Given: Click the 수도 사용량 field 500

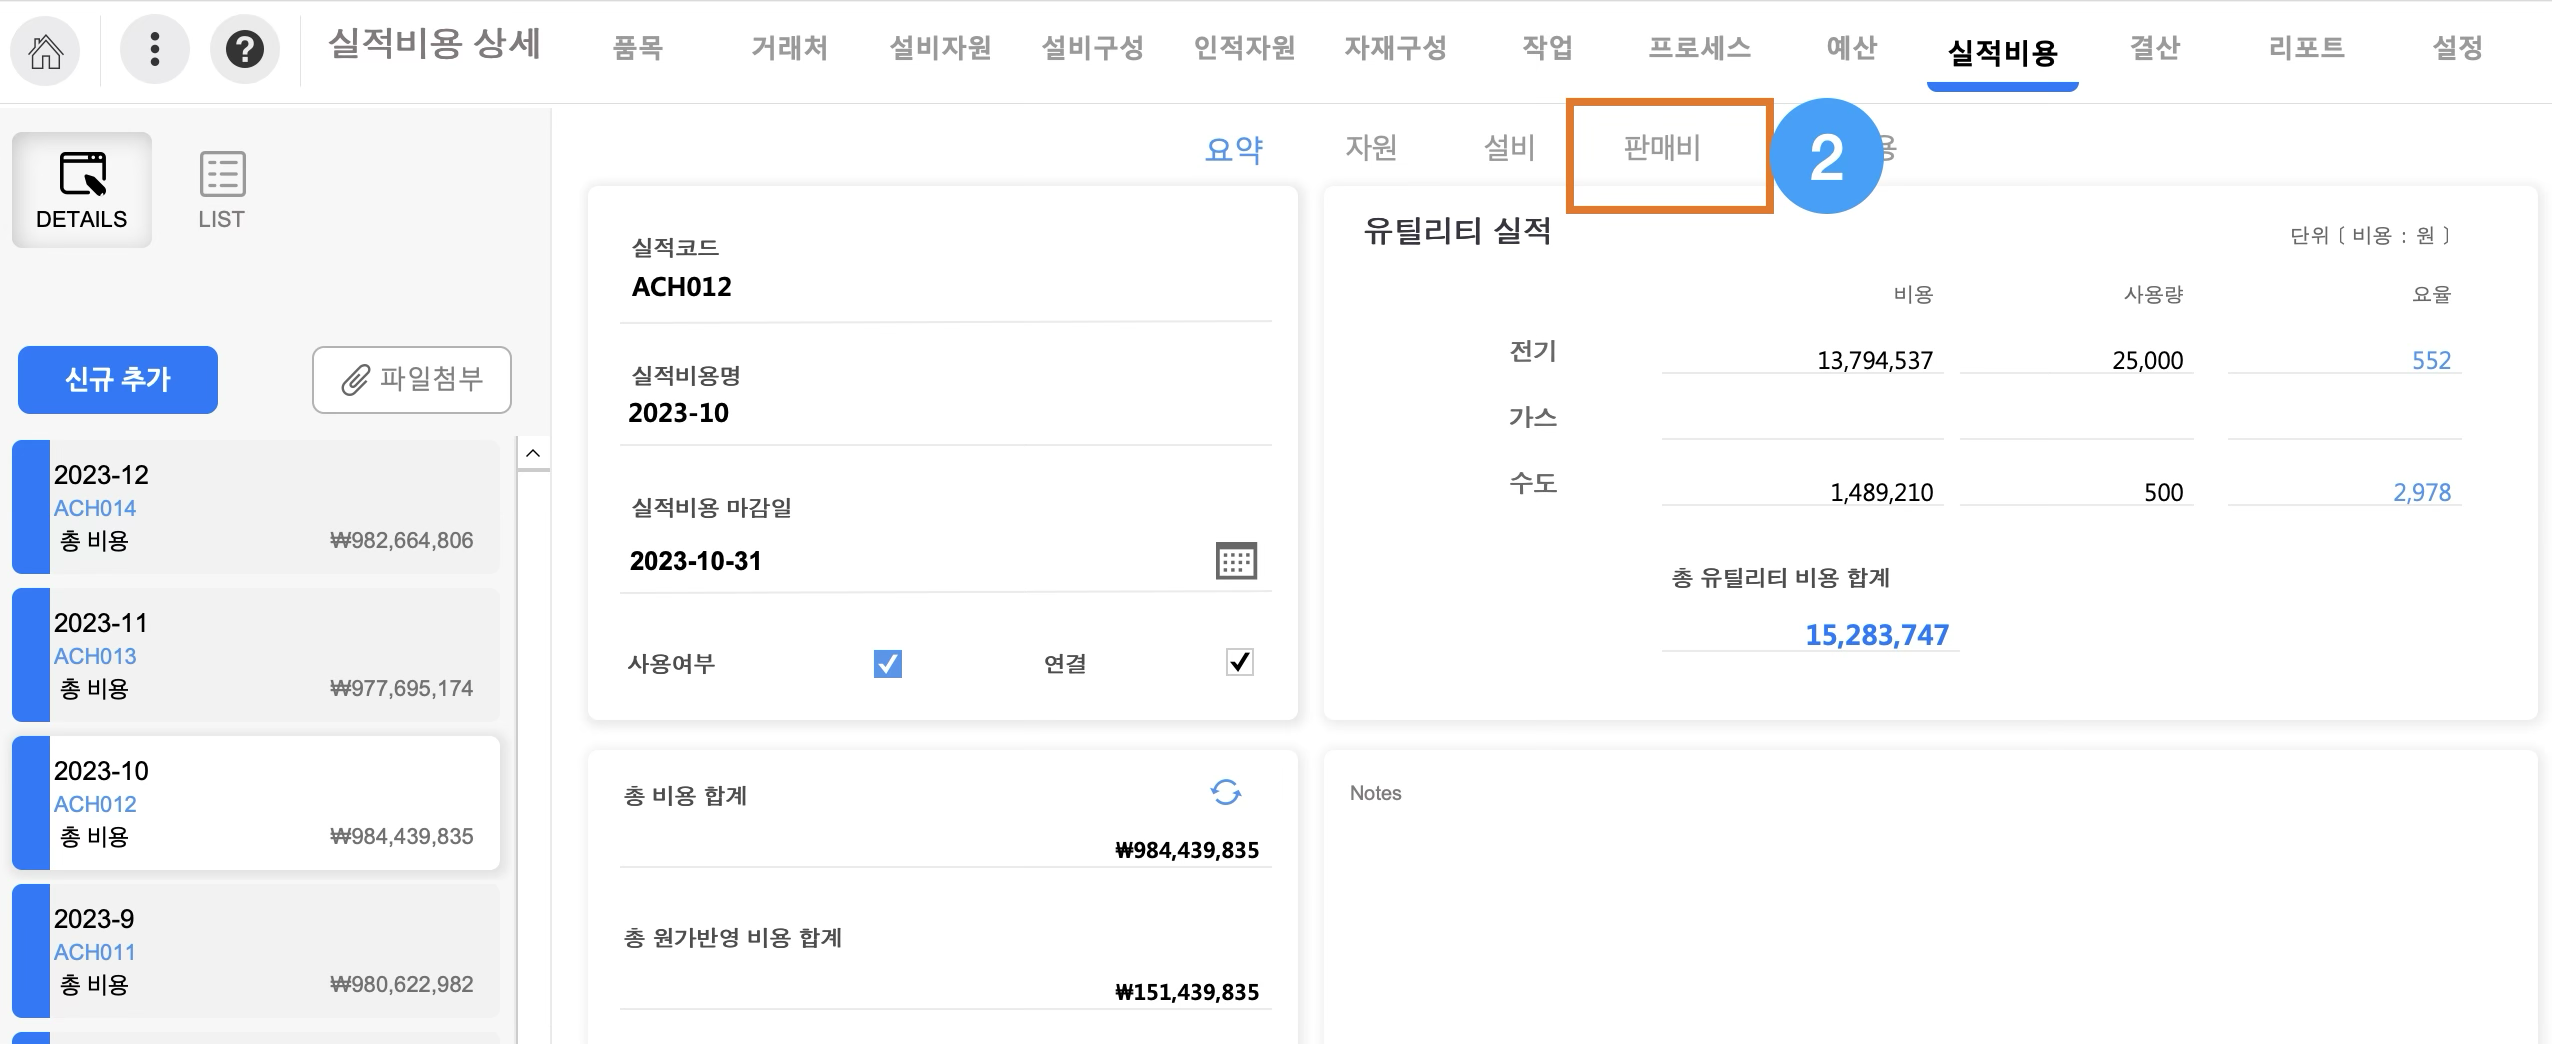Looking at the screenshot, I should (x=2076, y=492).
